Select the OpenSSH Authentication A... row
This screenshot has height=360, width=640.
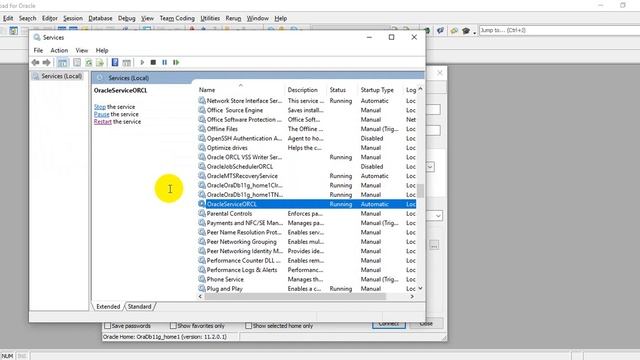307,138
